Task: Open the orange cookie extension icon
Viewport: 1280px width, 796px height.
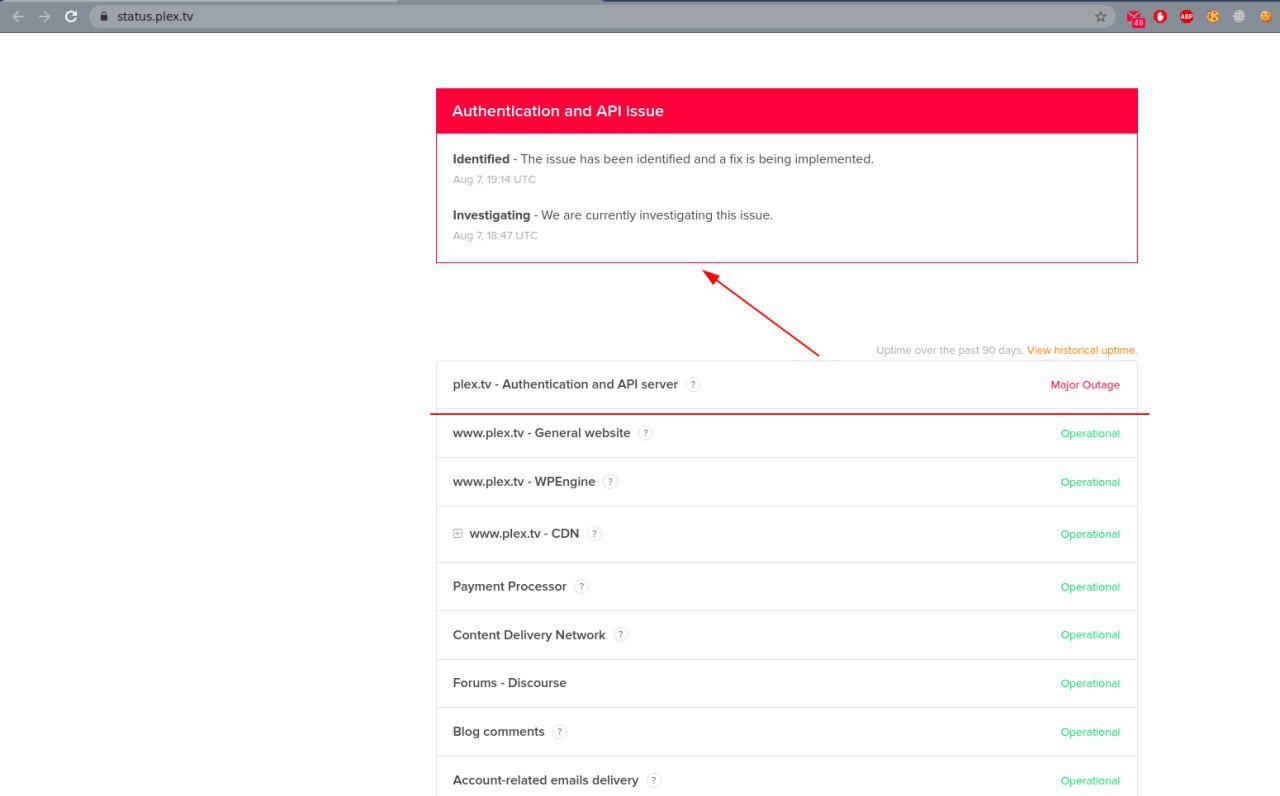Action: pos(1265,16)
